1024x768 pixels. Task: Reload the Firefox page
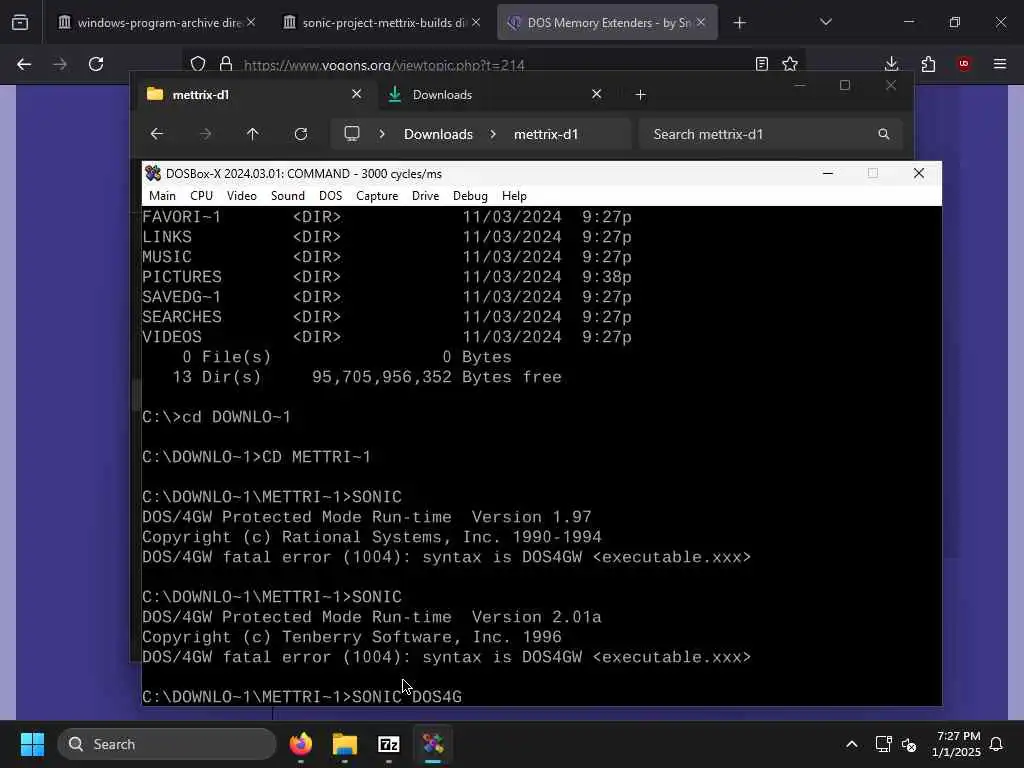[x=96, y=64]
